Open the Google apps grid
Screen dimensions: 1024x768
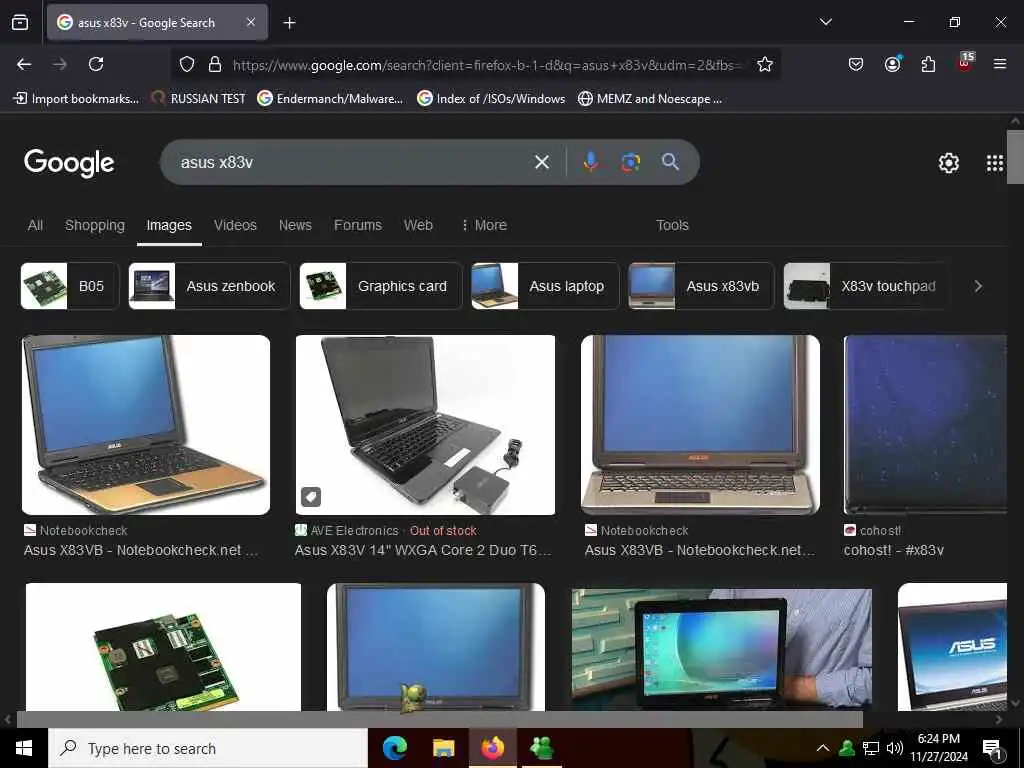994,163
